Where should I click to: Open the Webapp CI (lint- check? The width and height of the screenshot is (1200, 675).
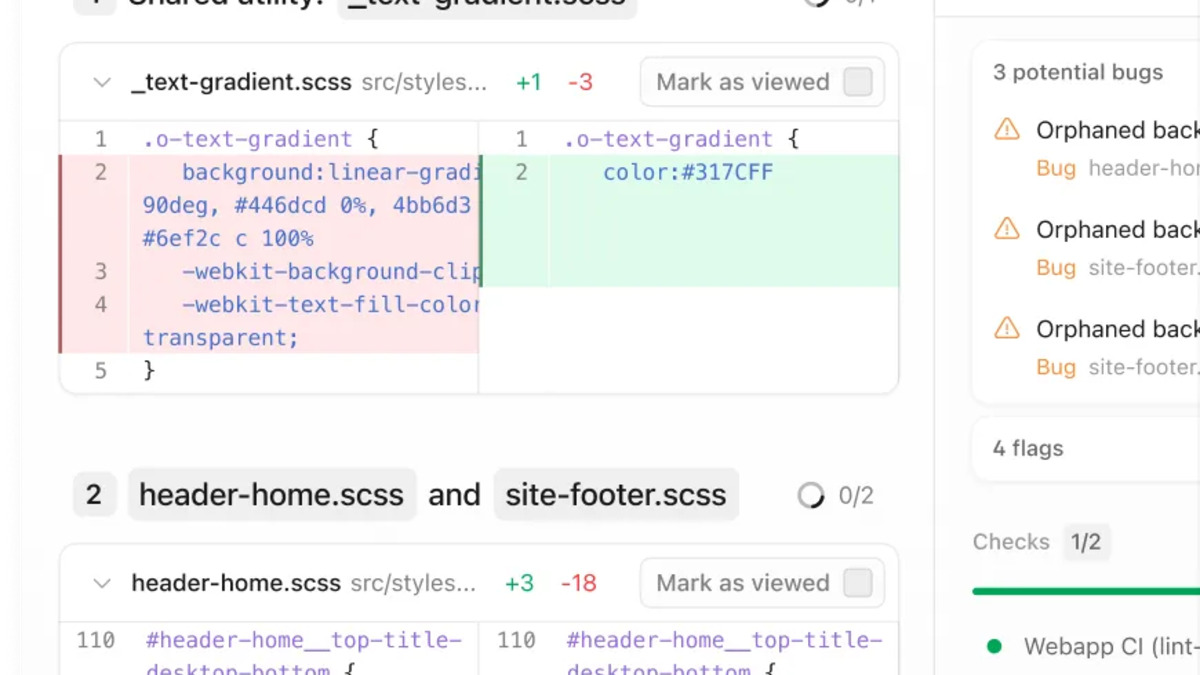1111,647
